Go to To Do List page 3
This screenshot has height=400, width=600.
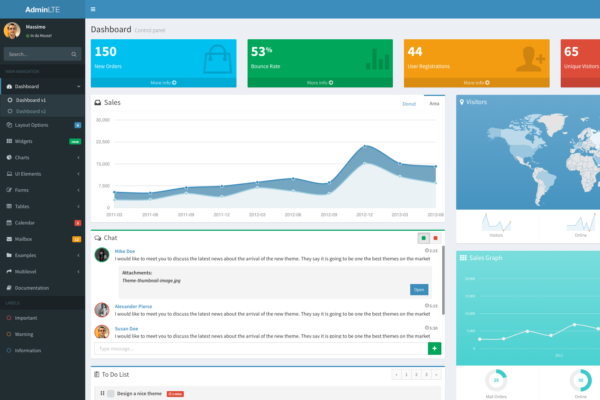(426, 374)
